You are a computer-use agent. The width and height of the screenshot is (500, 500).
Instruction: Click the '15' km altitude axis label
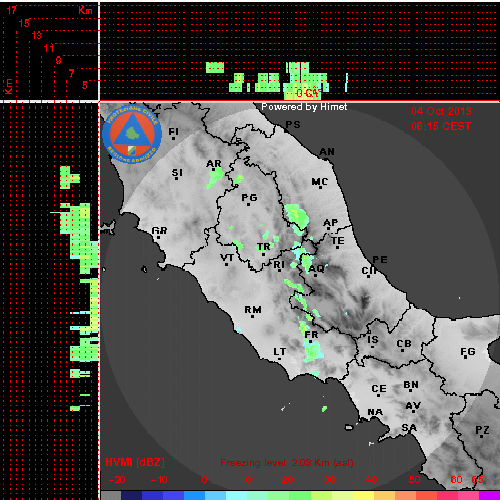pos(24,23)
